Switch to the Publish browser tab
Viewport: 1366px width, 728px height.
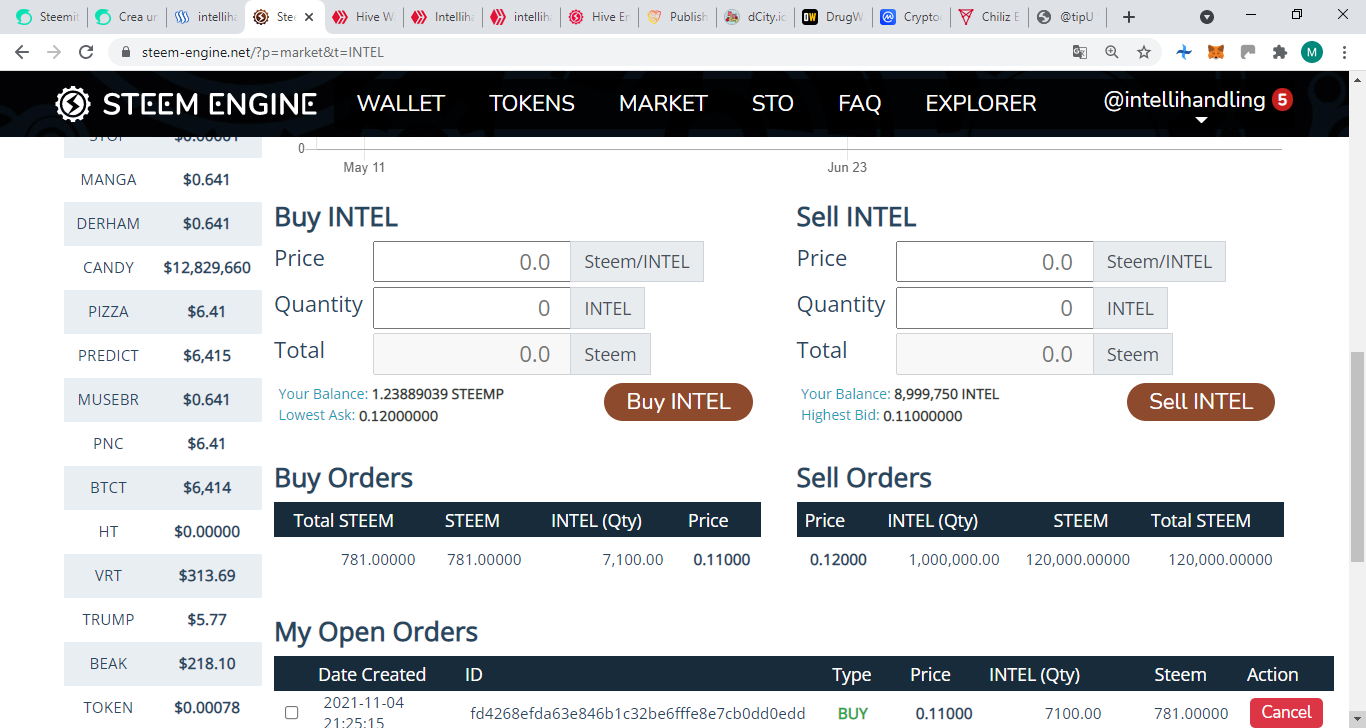click(678, 17)
